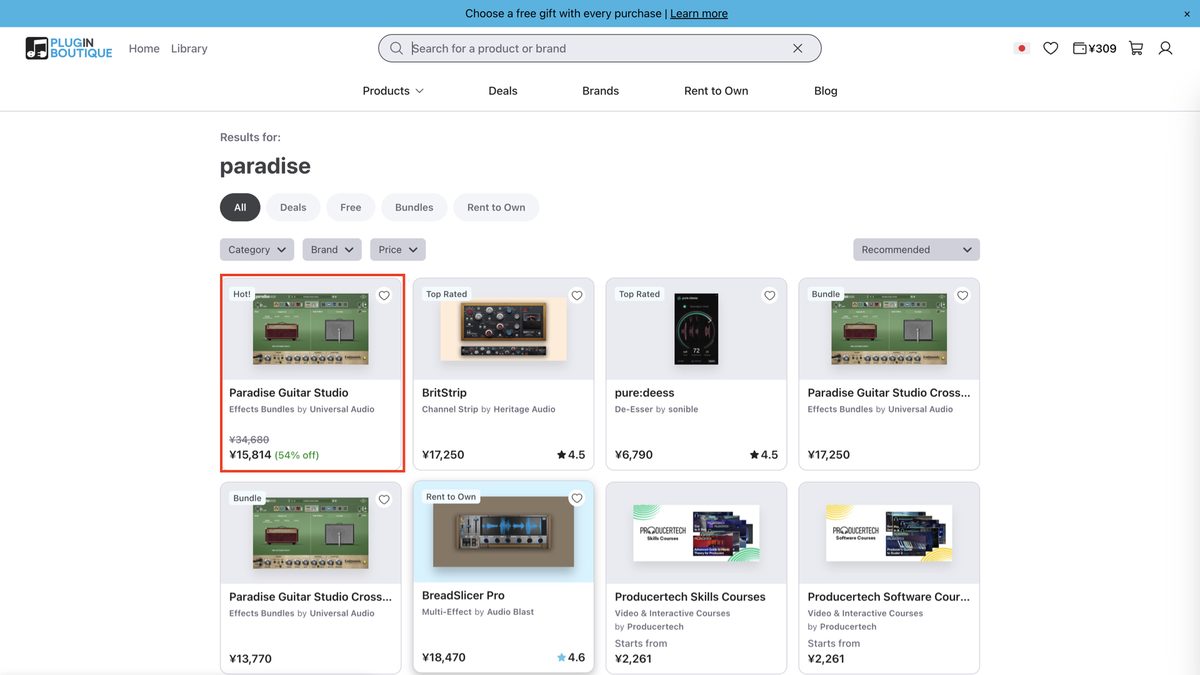The width and height of the screenshot is (1200, 675).
Task: Open the Blog navigation item
Action: (826, 91)
